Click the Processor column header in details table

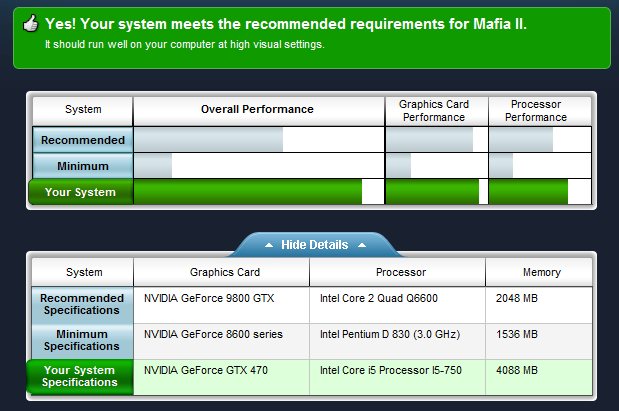[x=398, y=272]
